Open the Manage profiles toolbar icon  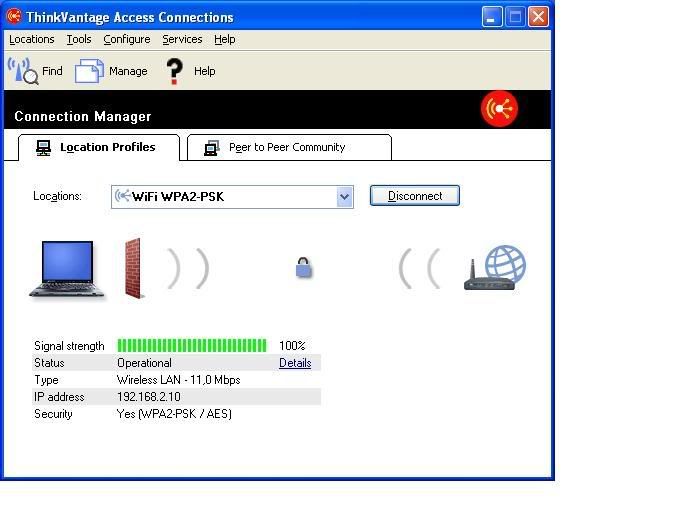(x=89, y=71)
